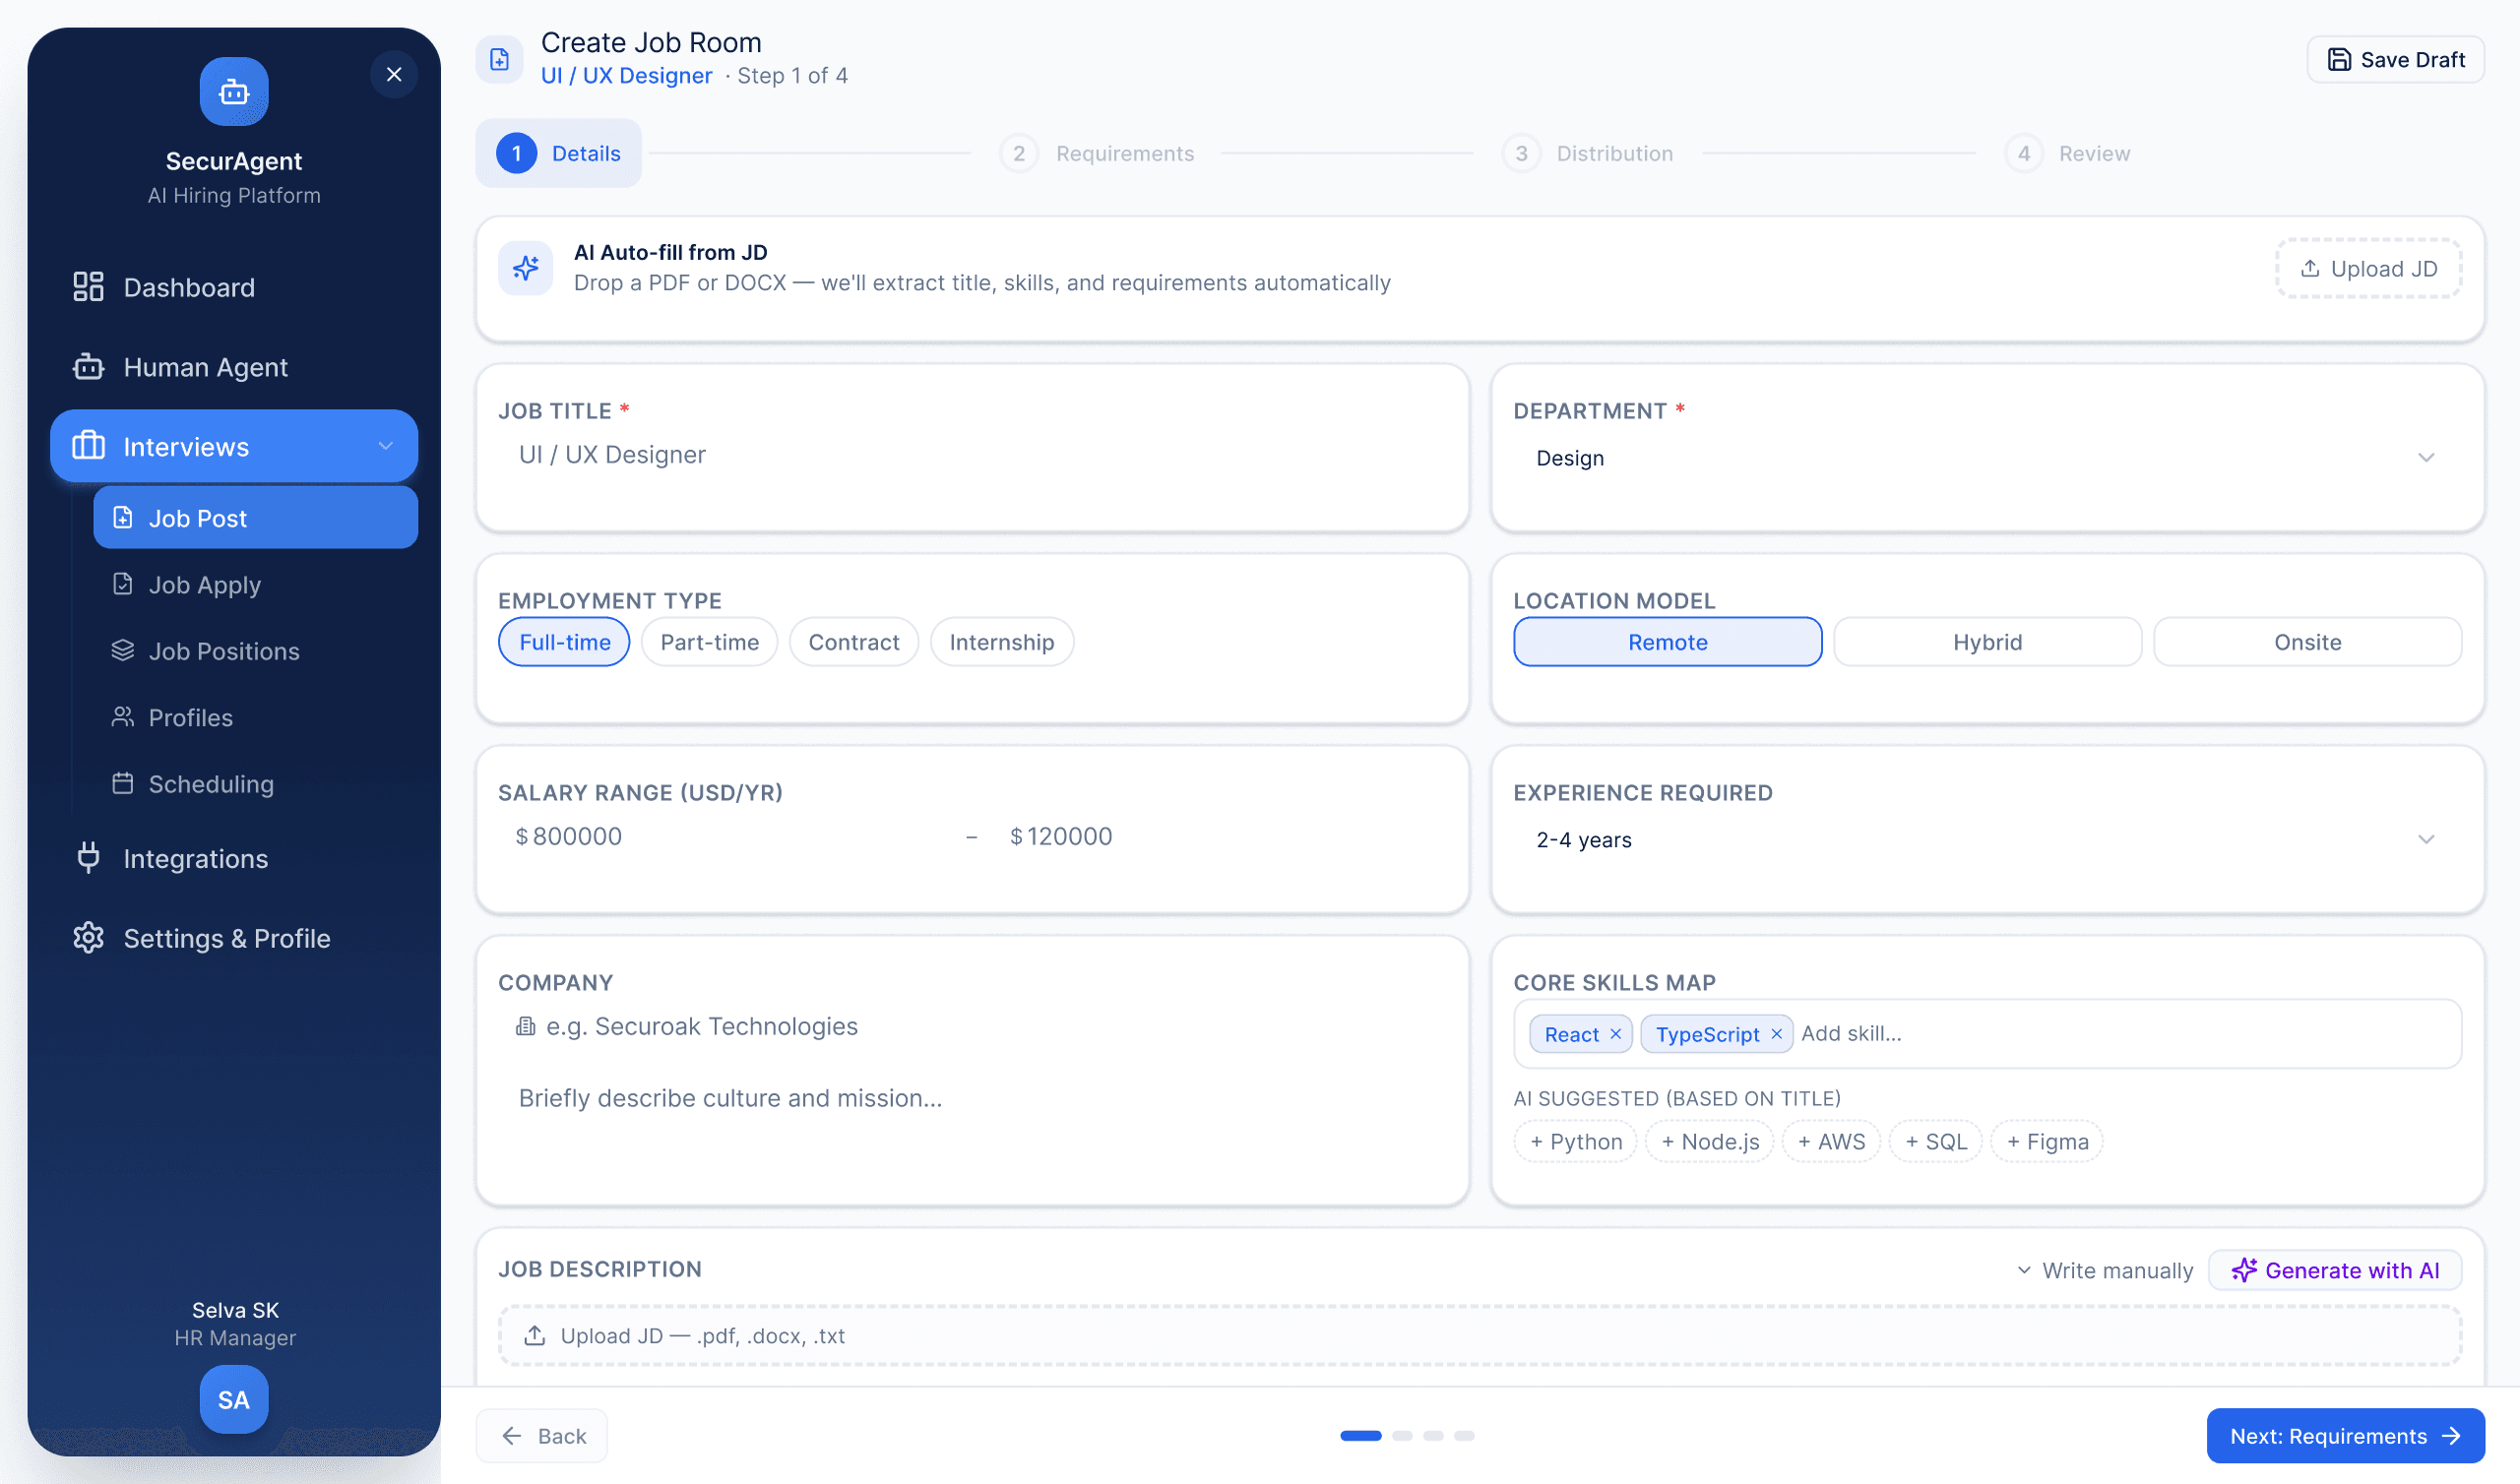Click the Settings gear icon
The image size is (2520, 1484).
coord(88,938)
